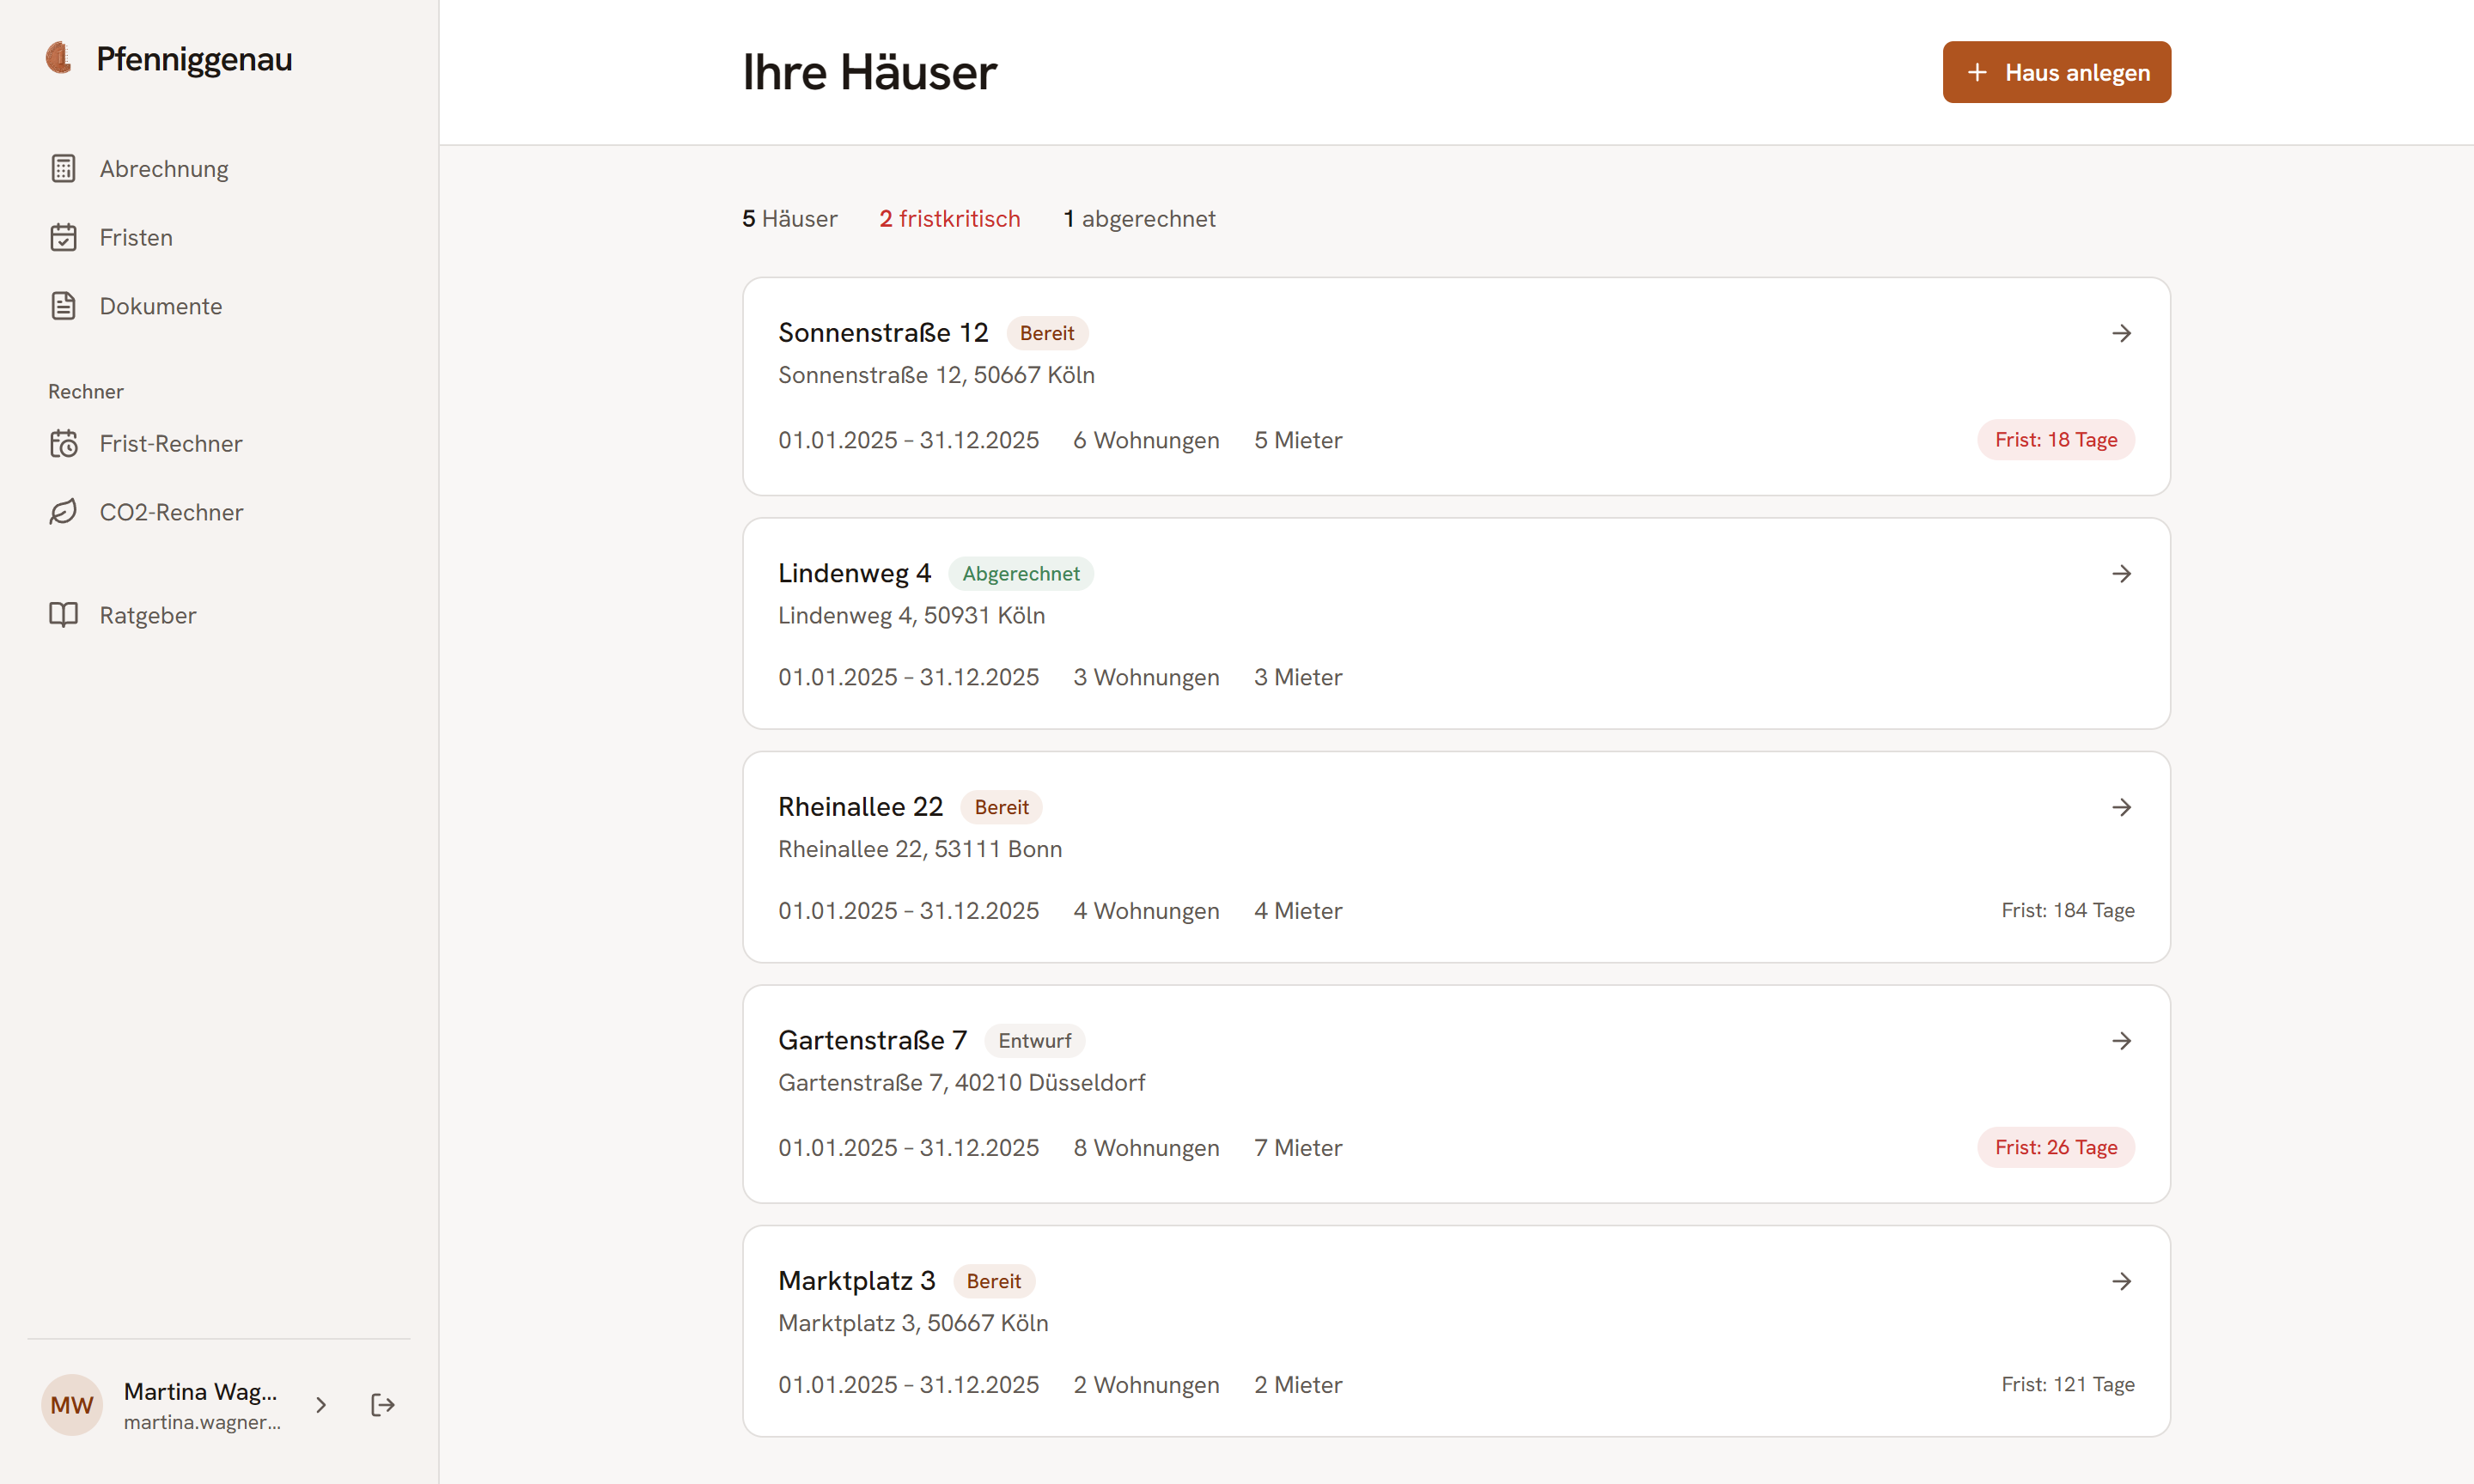Open Fristen via its calendar-check icon
2474x1484 pixels.
pyautogui.click(x=63, y=237)
